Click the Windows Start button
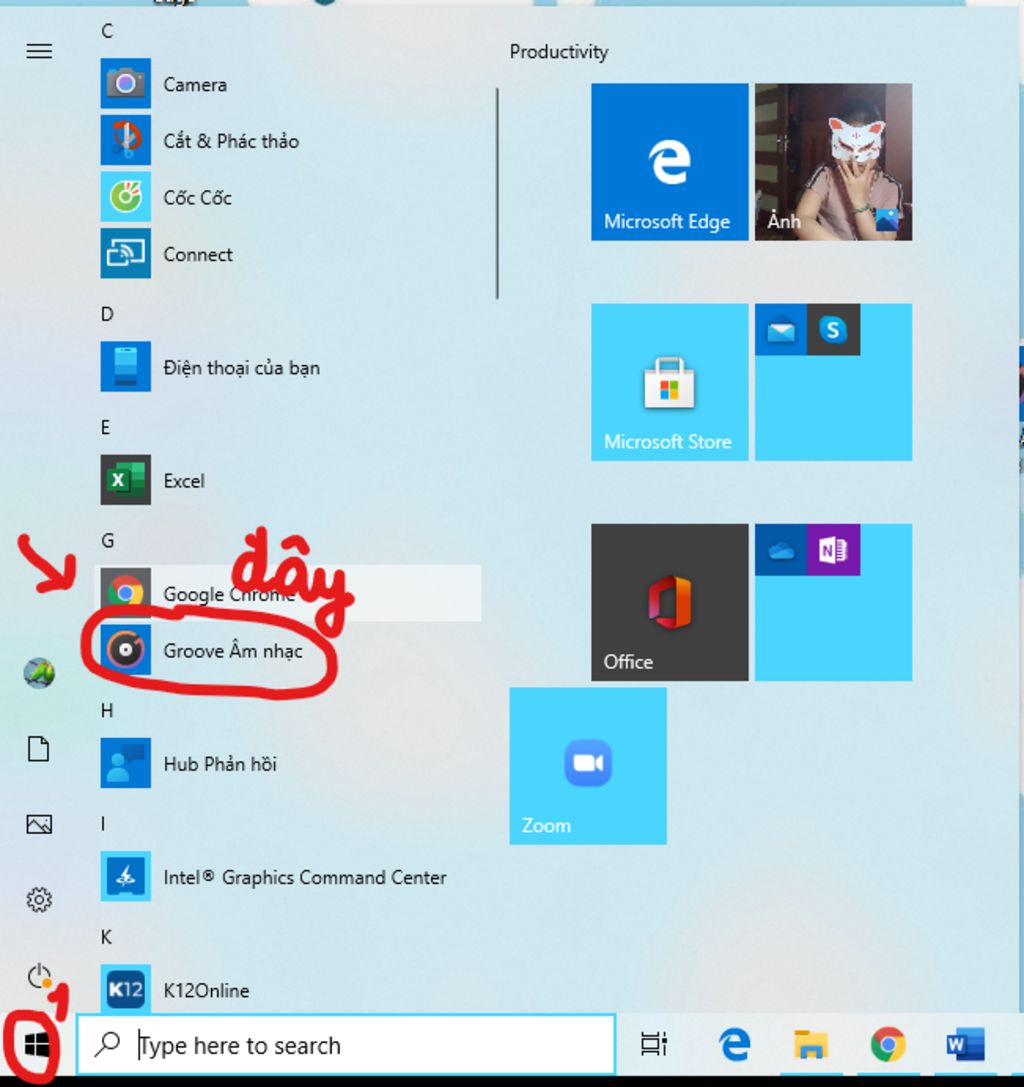This screenshot has width=1024, height=1087. [37, 1045]
